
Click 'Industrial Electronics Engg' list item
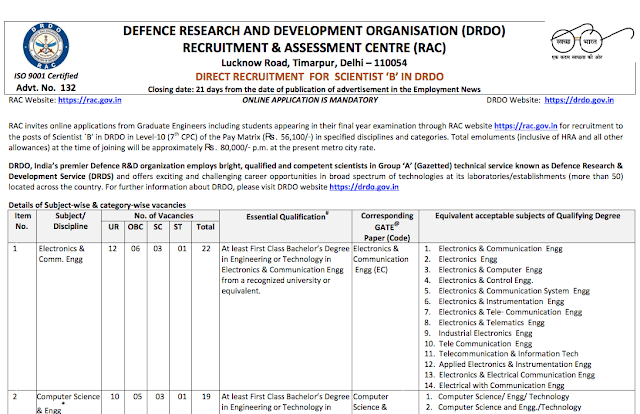click(485, 333)
